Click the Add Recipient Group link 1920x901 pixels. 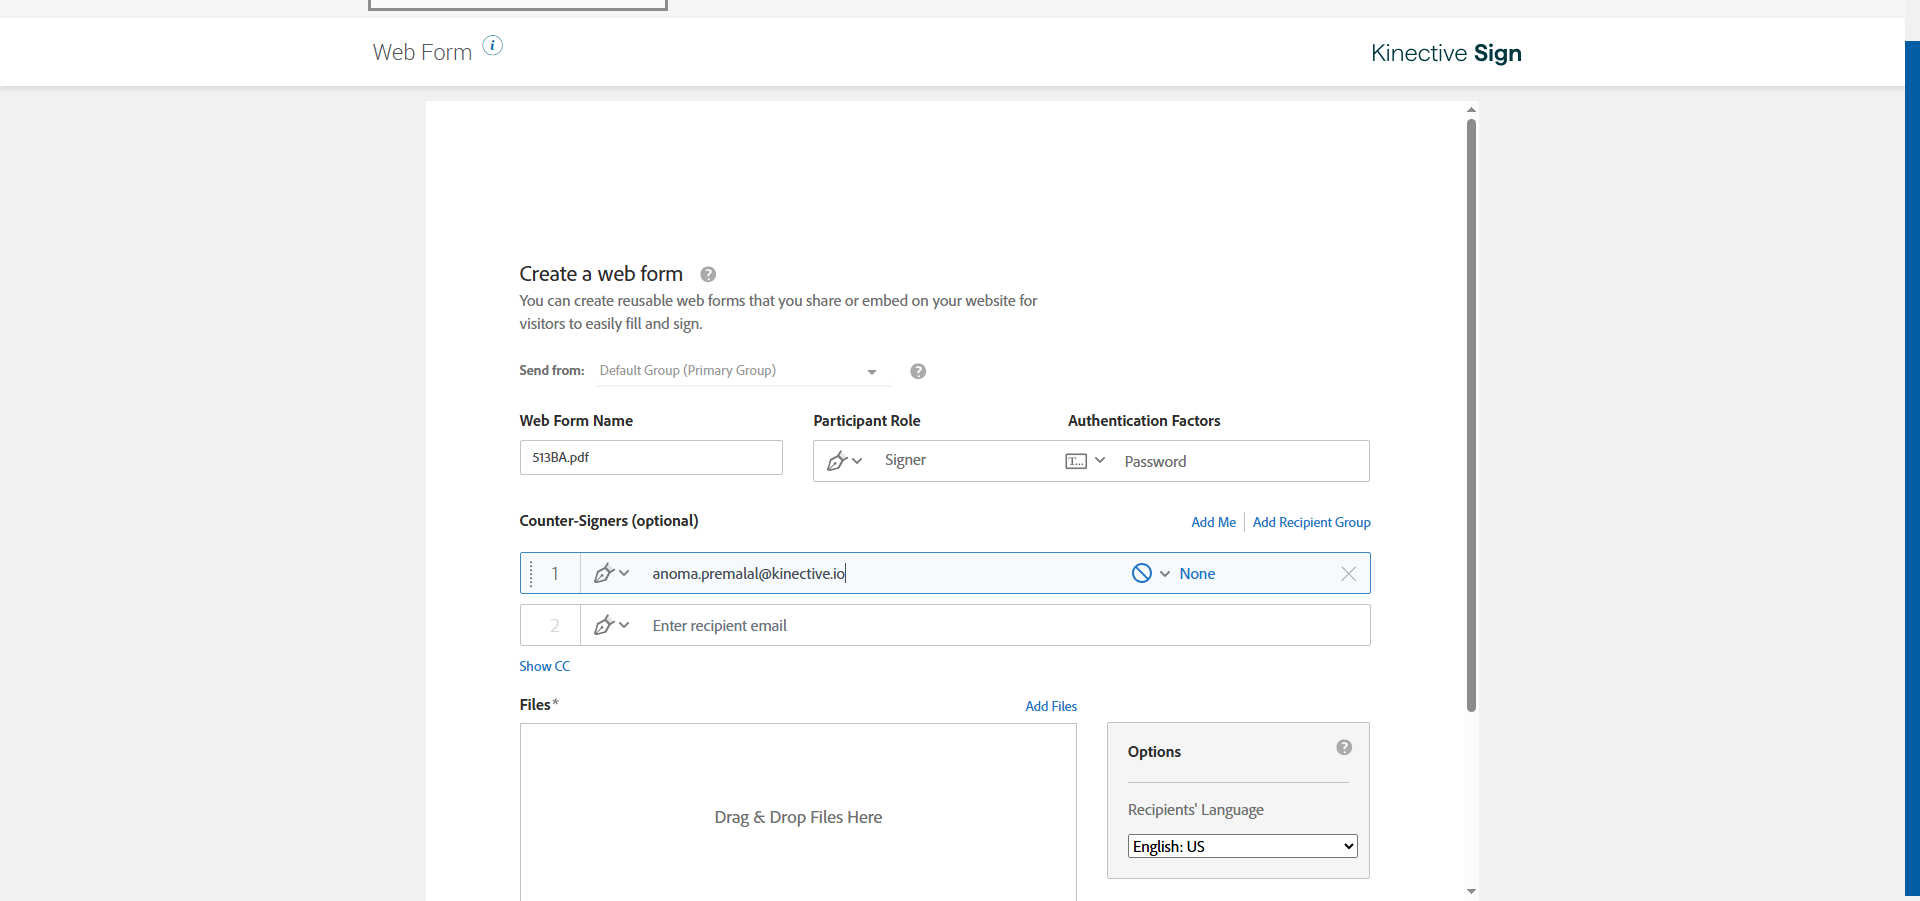pos(1311,522)
